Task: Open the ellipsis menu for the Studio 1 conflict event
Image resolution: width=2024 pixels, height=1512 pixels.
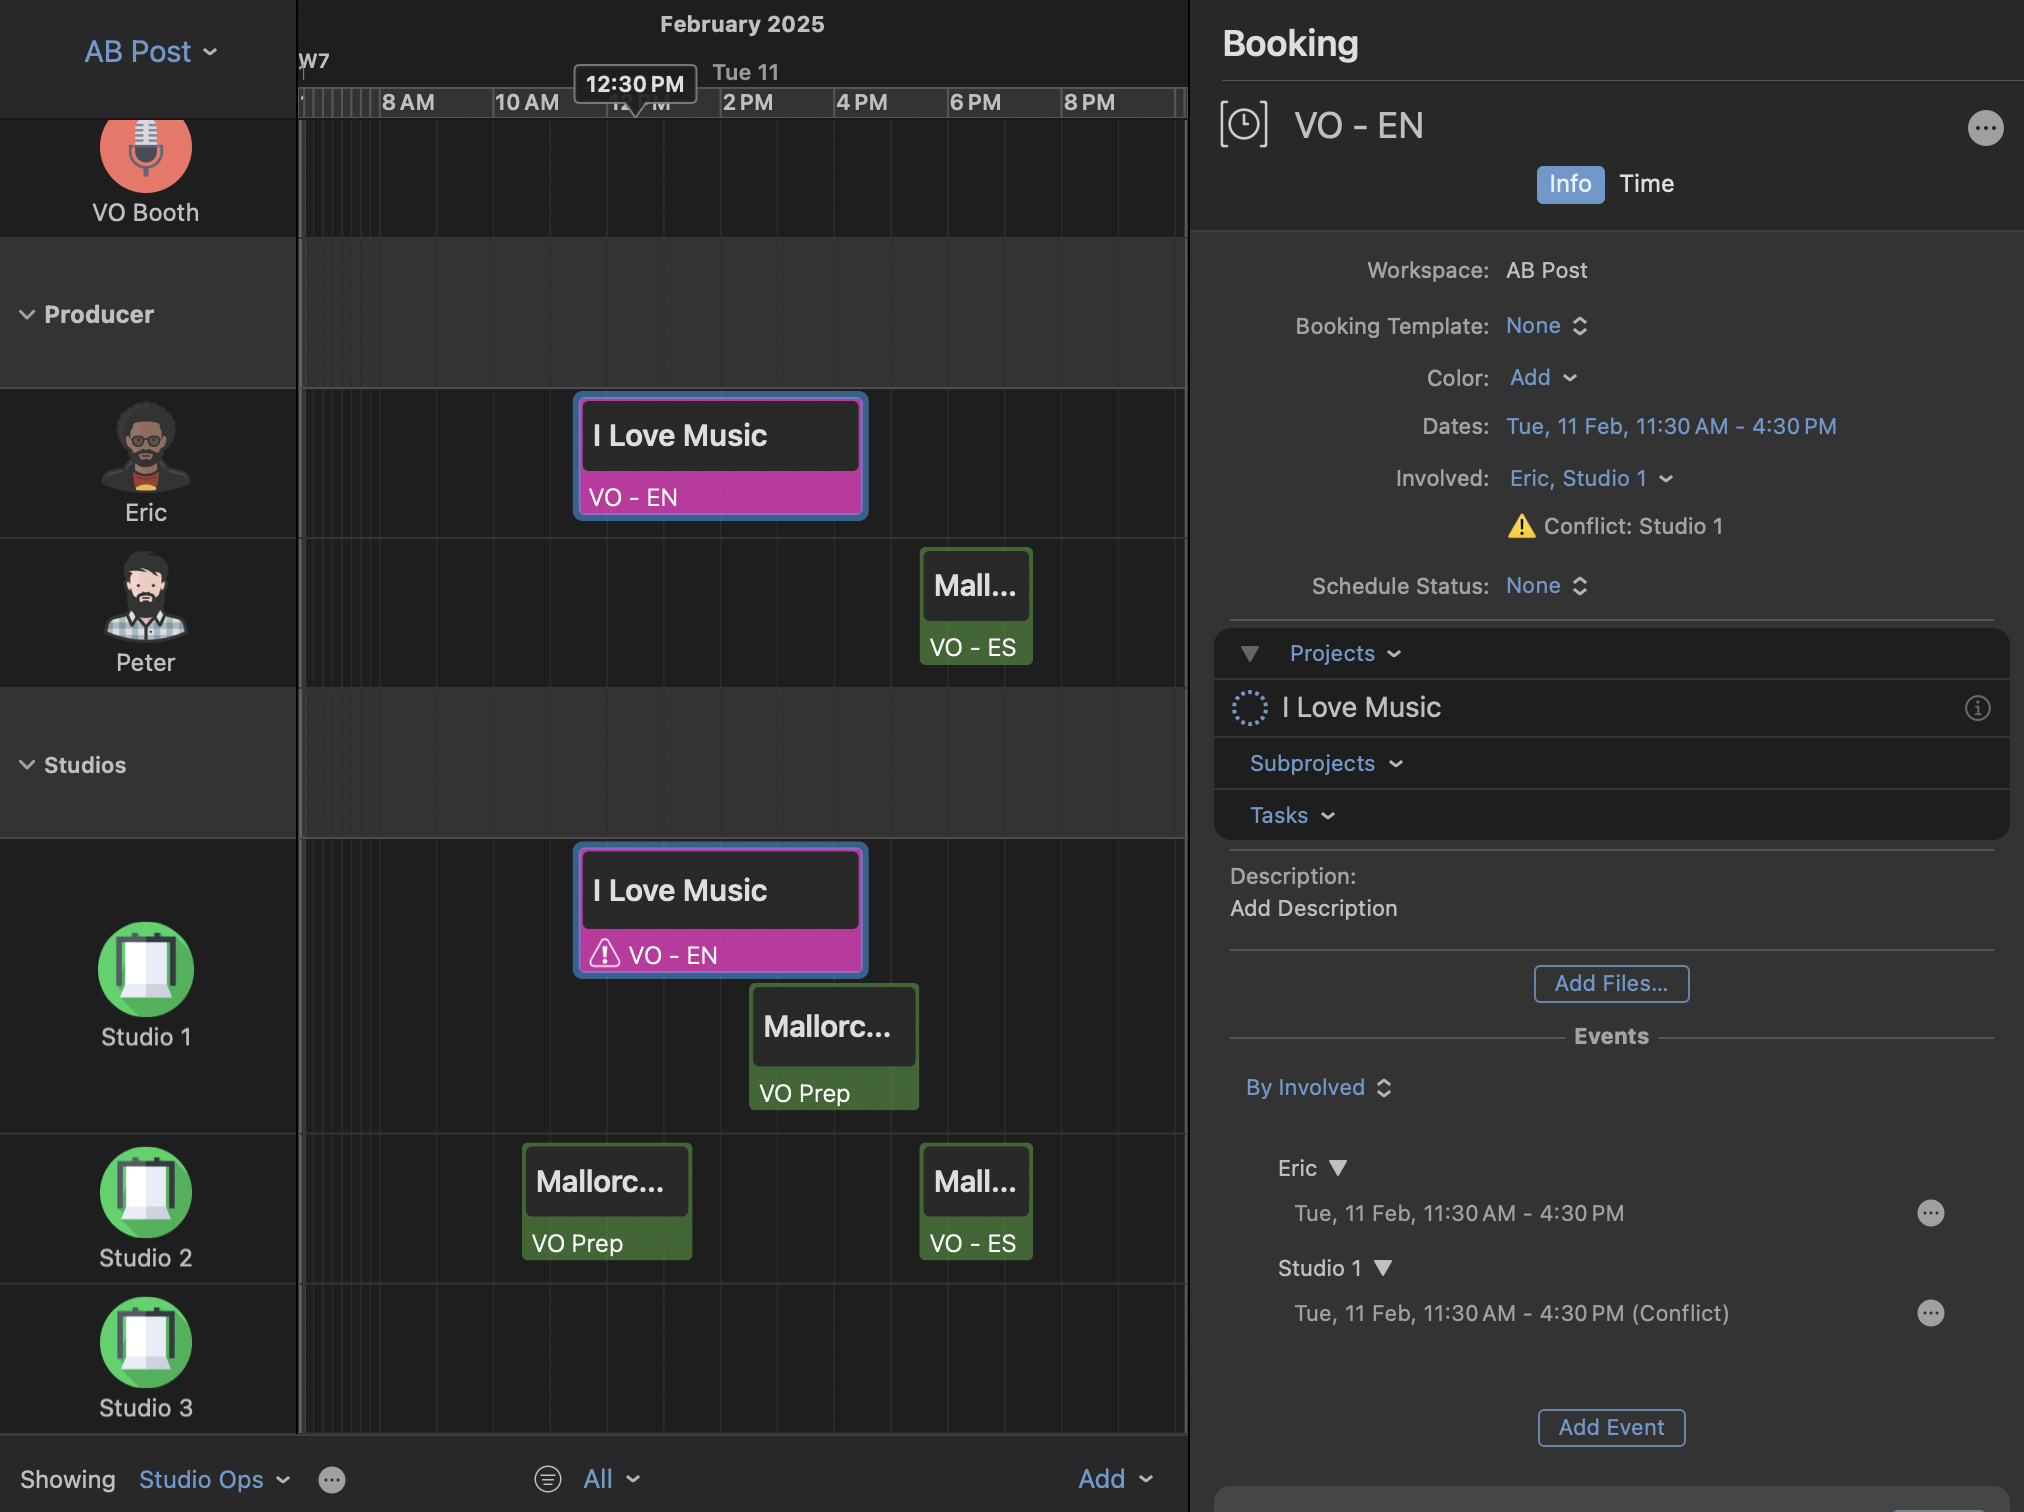Action: (x=1930, y=1313)
